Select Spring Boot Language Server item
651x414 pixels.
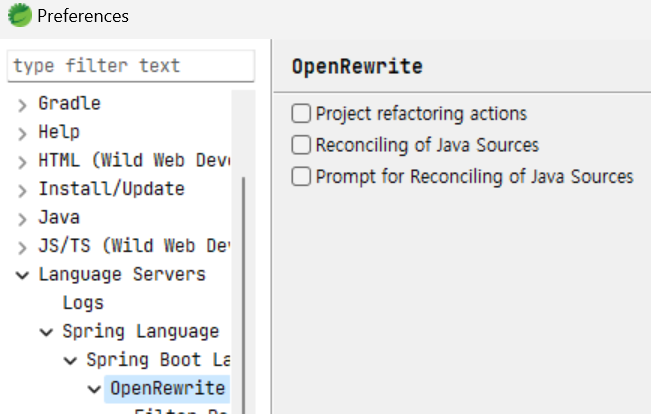pyautogui.click(x=158, y=360)
